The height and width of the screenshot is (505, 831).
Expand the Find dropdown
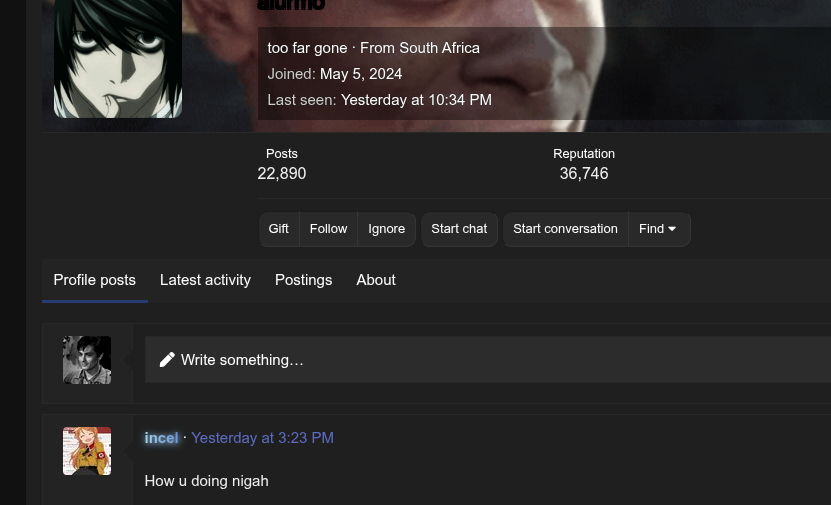pos(658,229)
